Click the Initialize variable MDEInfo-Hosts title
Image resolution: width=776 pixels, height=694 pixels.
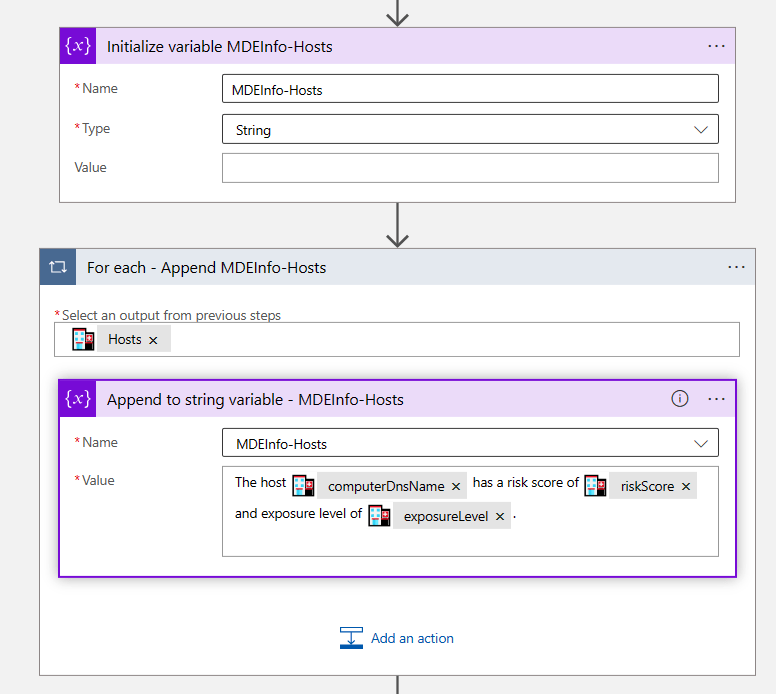coord(220,46)
